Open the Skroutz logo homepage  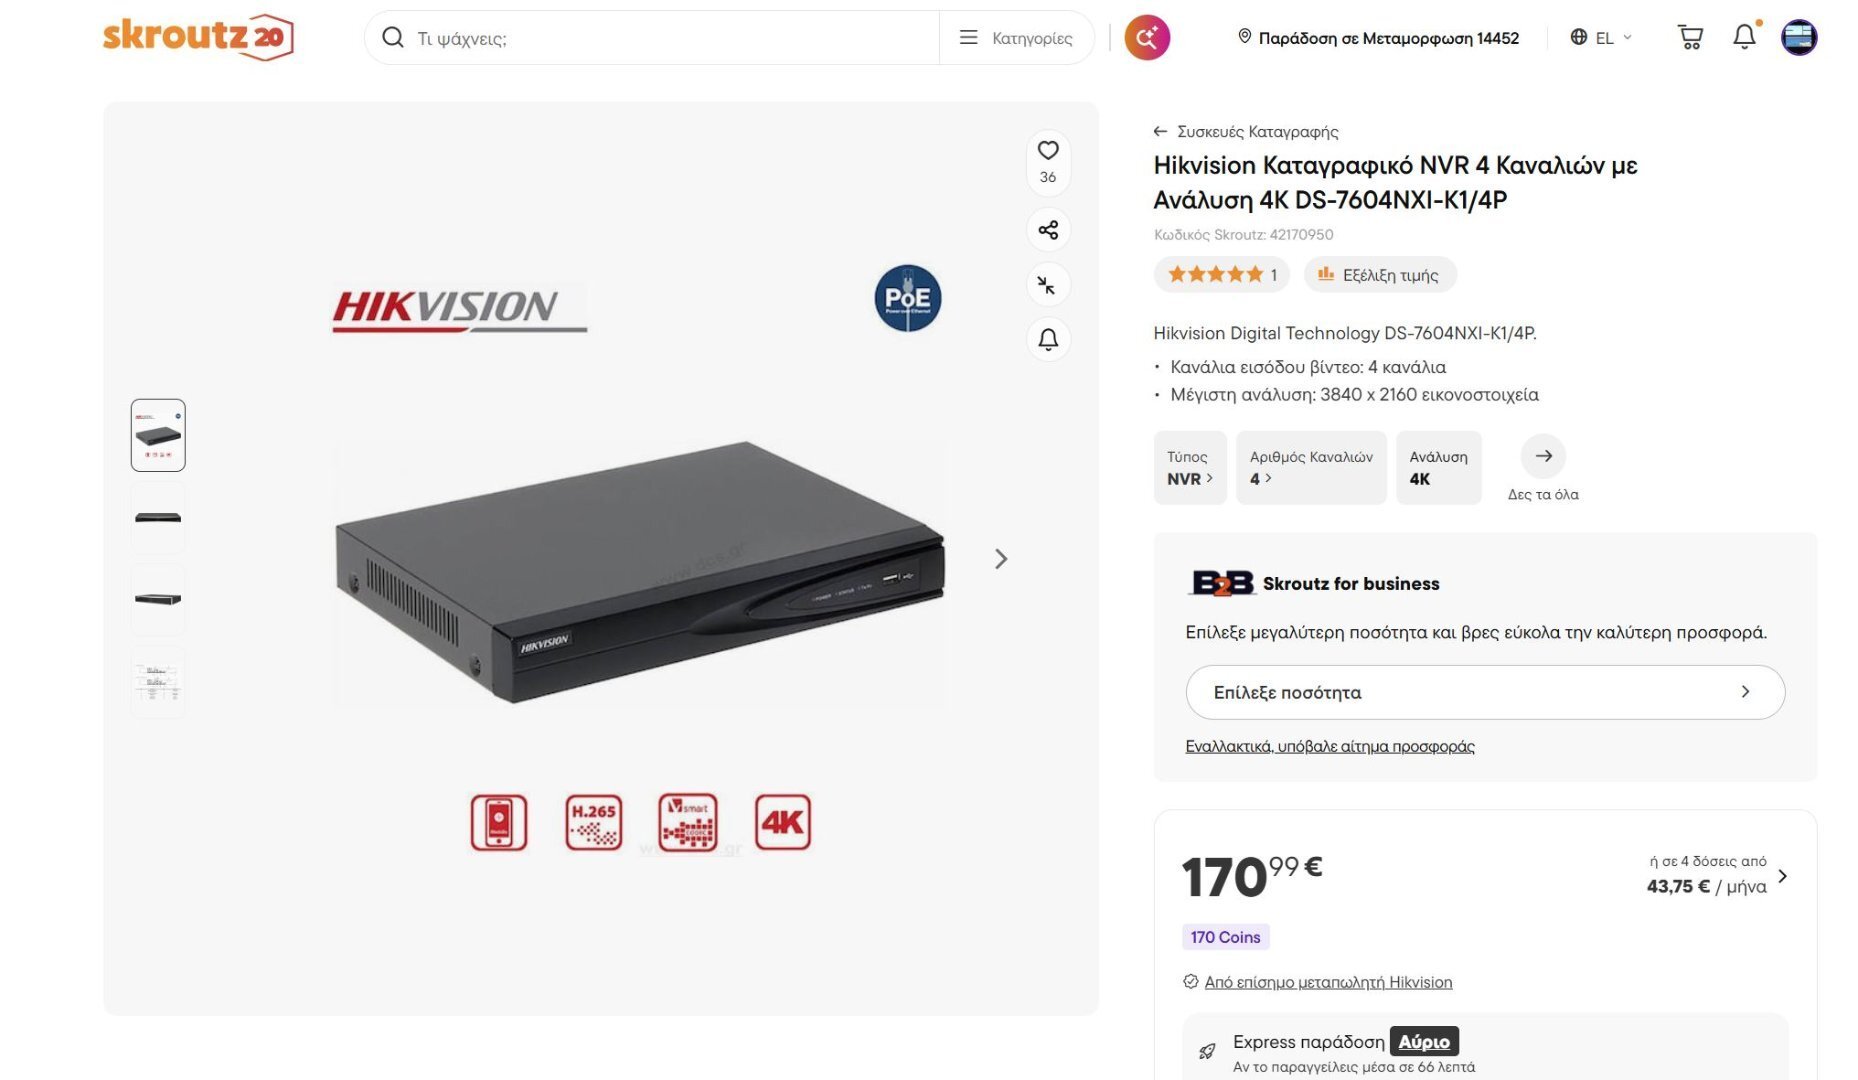pos(198,37)
